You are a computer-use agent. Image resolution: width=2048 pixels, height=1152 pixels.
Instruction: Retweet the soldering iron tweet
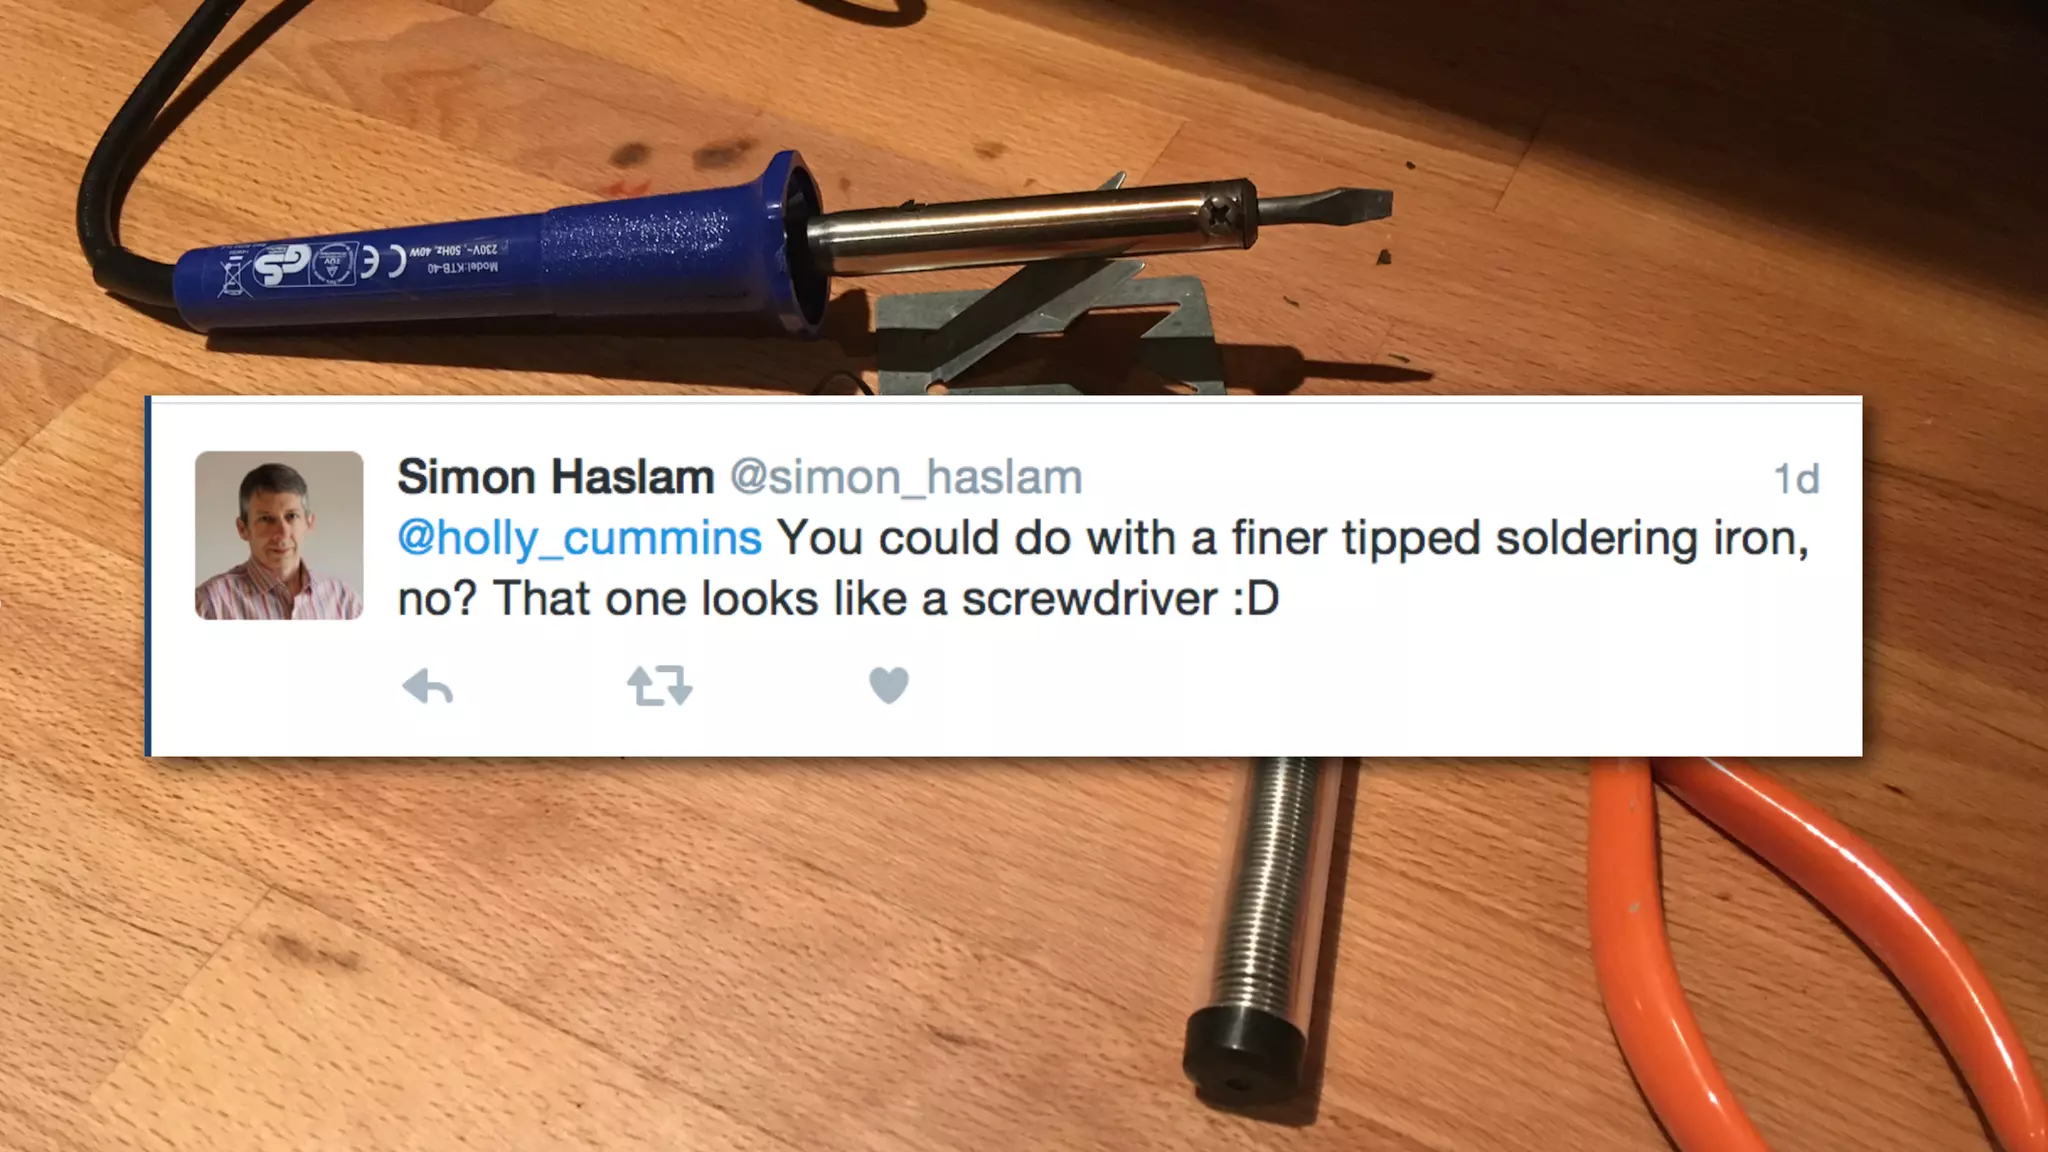click(660, 686)
